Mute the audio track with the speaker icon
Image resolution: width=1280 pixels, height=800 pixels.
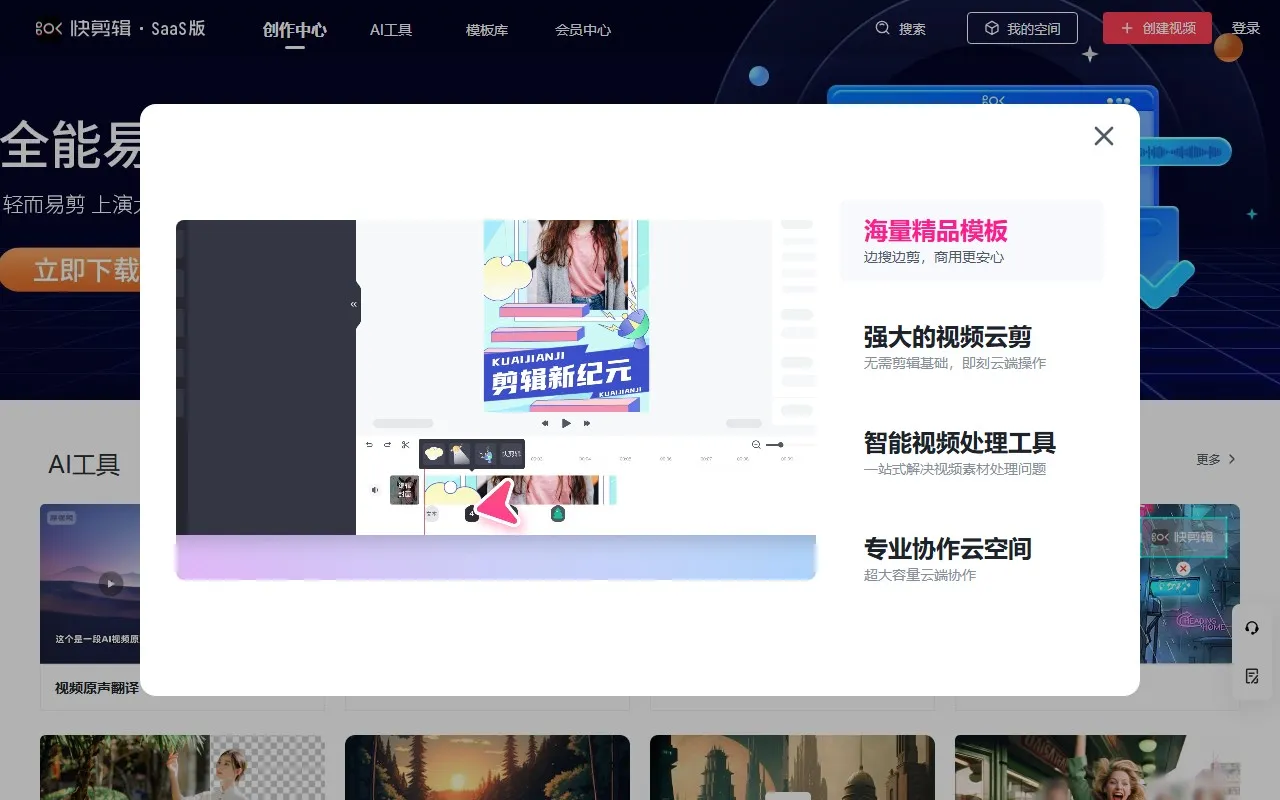pos(374,488)
